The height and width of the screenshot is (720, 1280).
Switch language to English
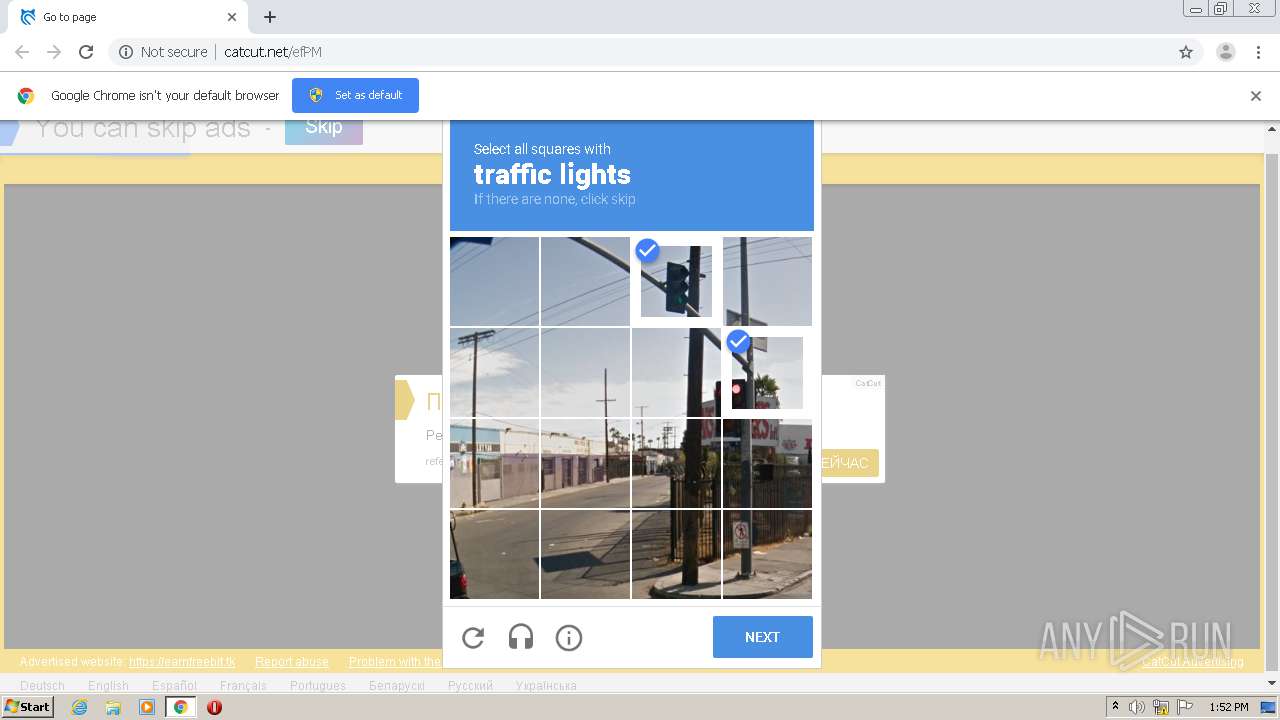(108, 686)
